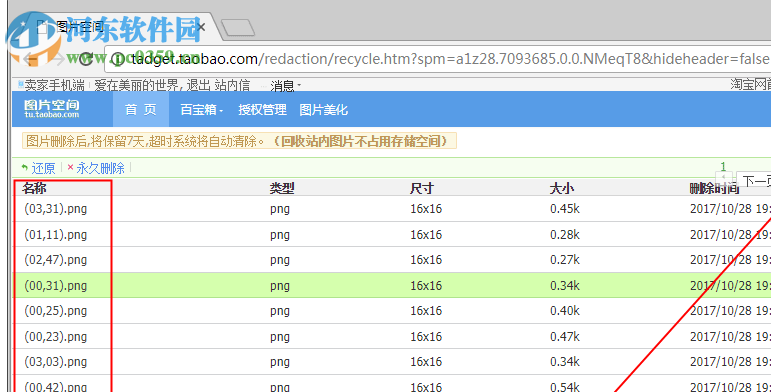Open the 图片美化 tab
771x392 pixels.
(324, 110)
